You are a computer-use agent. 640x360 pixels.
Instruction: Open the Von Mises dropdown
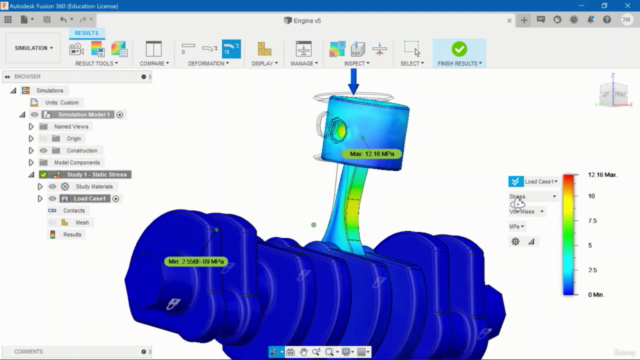coord(527,211)
